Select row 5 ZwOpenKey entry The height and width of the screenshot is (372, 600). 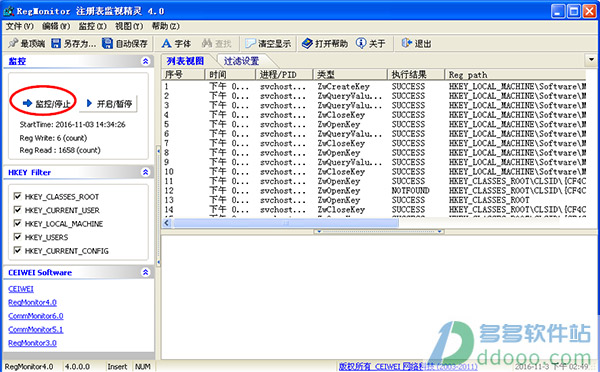point(374,124)
